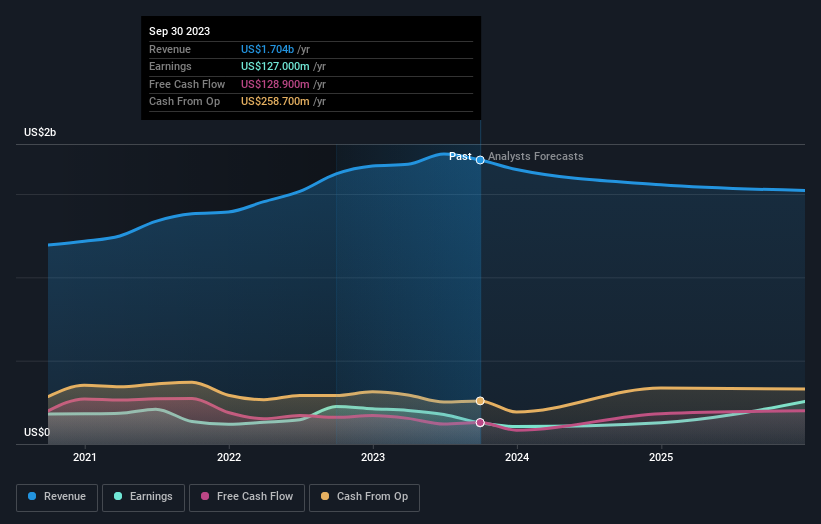Select the Revenue data point marker on chart
Viewport: 821px width, 524px height.
click(480, 160)
